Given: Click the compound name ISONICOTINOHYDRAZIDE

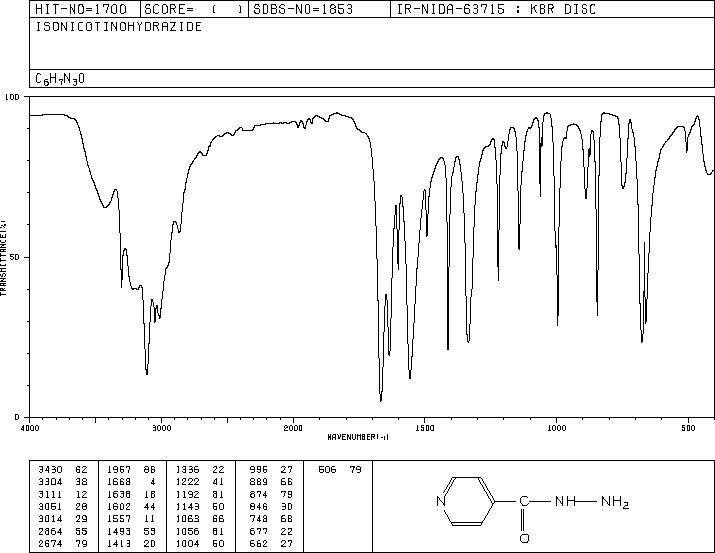Looking at the screenshot, I should pyautogui.click(x=119, y=27).
